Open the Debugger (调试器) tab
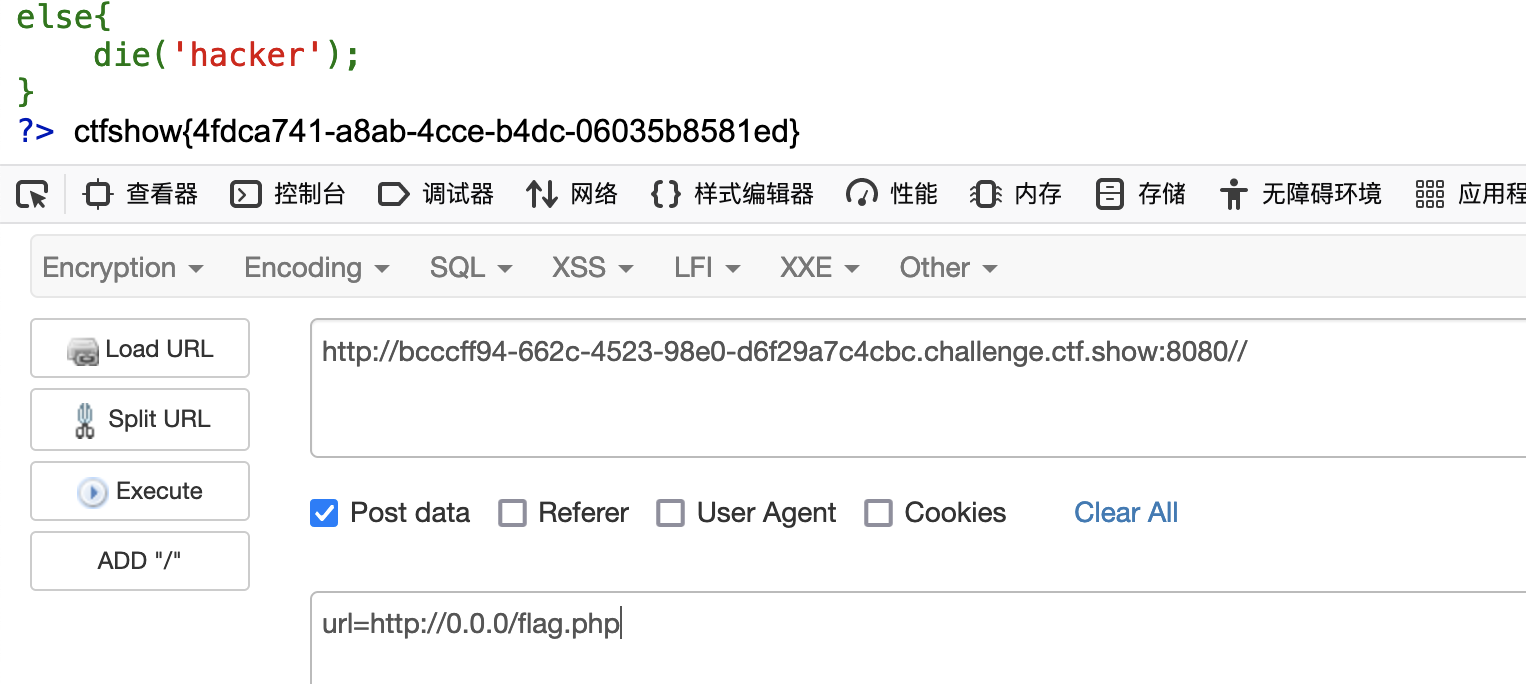Viewport: 1526px width, 684px height. [436, 194]
